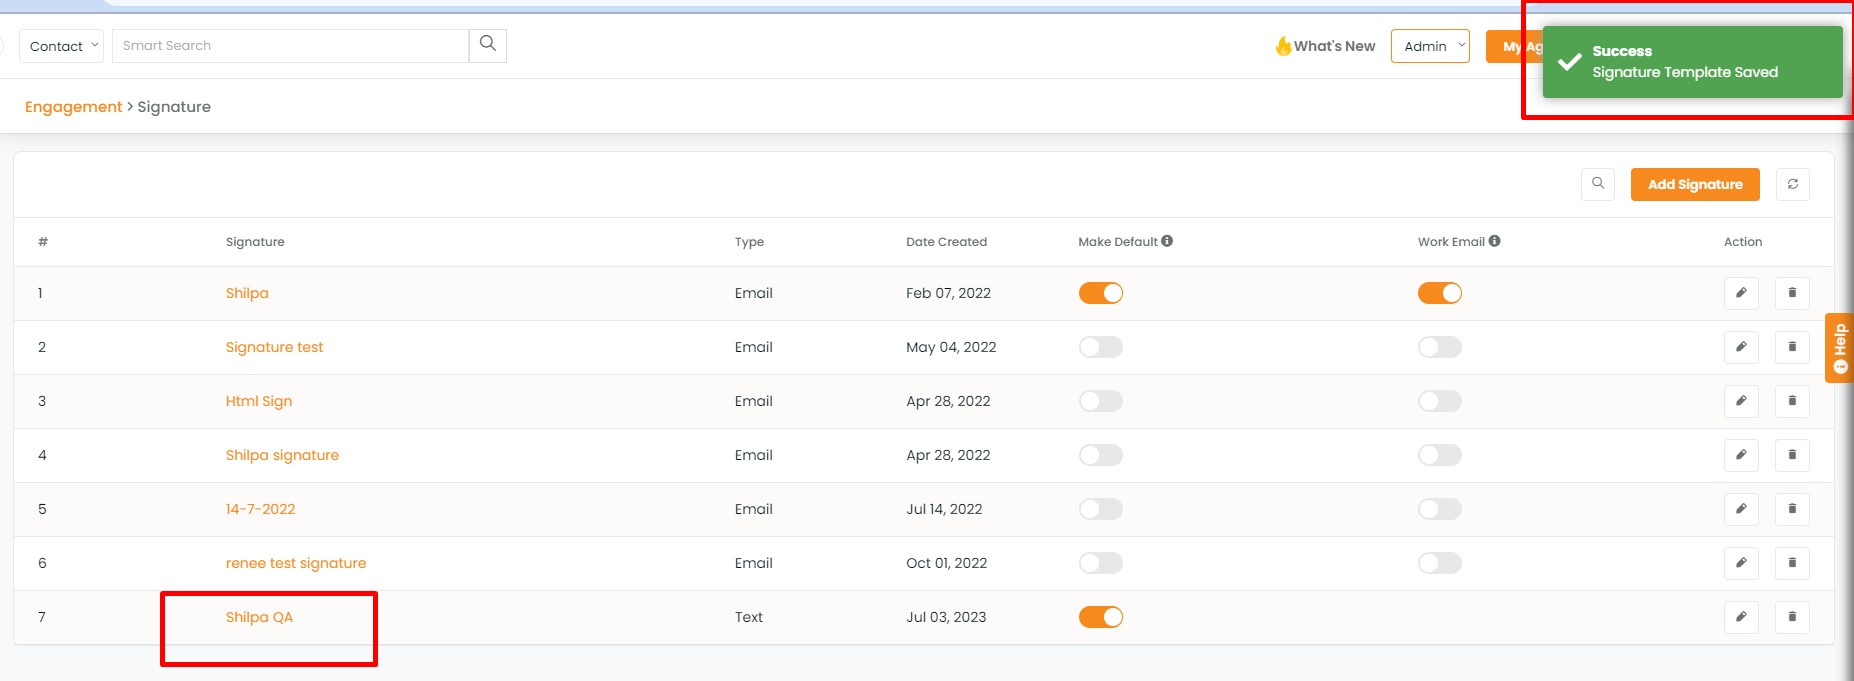This screenshot has width=1854, height=681.
Task: Edit the Shilpa signature
Action: [1741, 293]
